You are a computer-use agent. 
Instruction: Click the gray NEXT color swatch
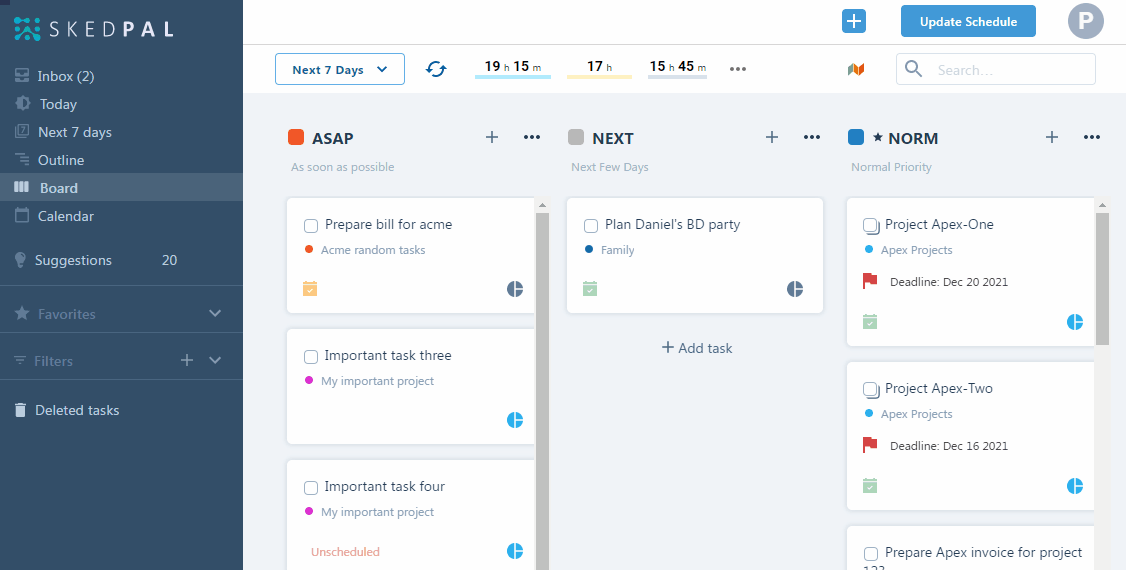[x=575, y=137]
